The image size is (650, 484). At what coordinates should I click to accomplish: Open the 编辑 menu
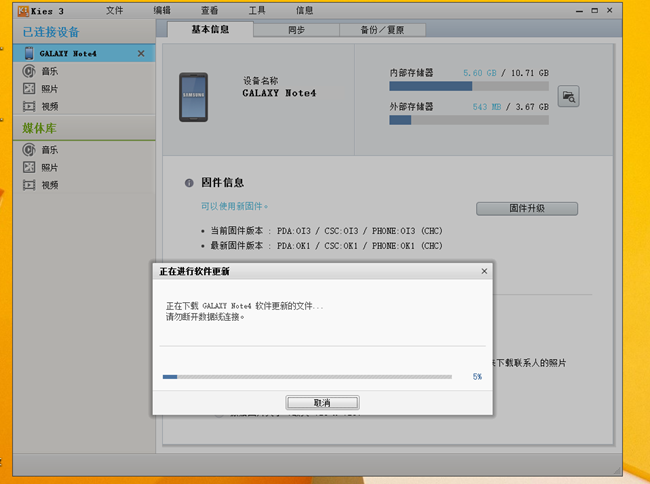pos(162,10)
